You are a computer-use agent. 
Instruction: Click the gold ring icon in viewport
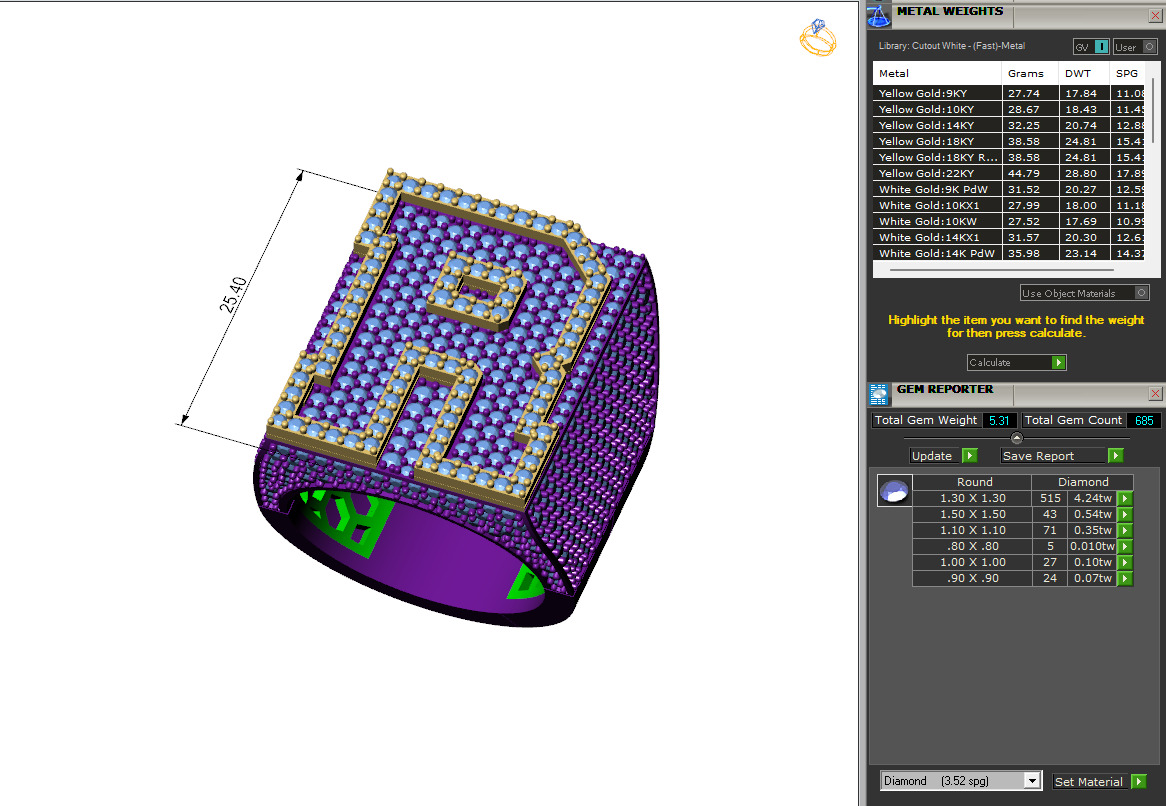[x=818, y=37]
